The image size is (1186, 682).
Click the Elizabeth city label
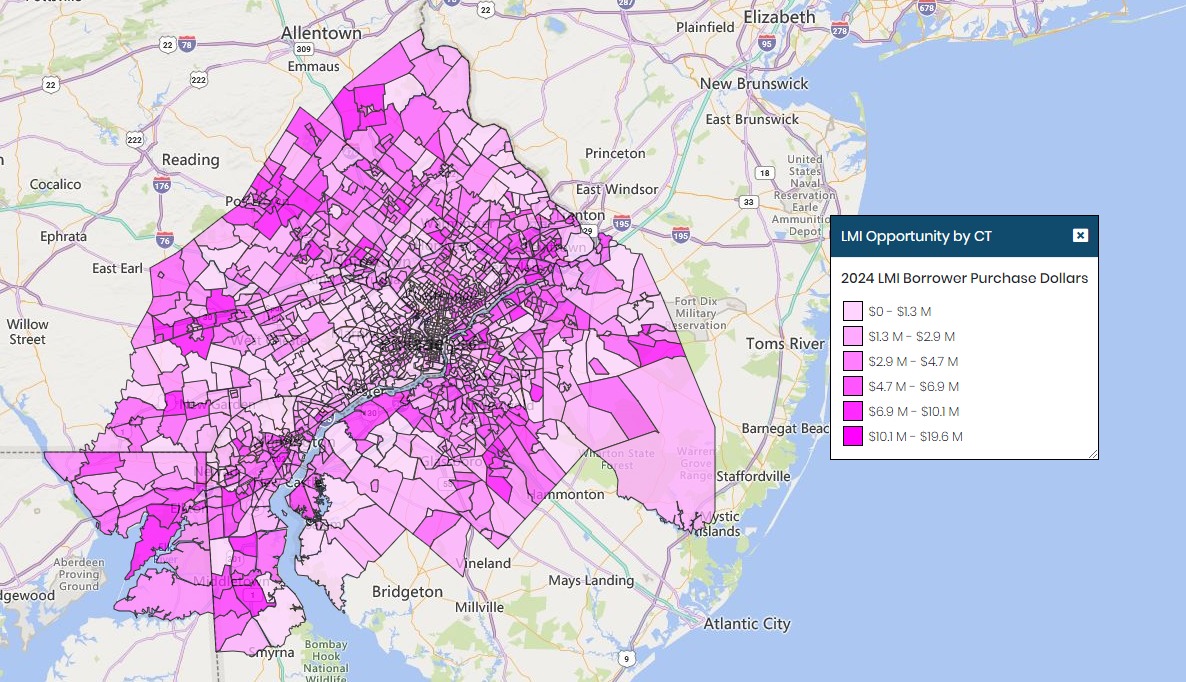(779, 17)
